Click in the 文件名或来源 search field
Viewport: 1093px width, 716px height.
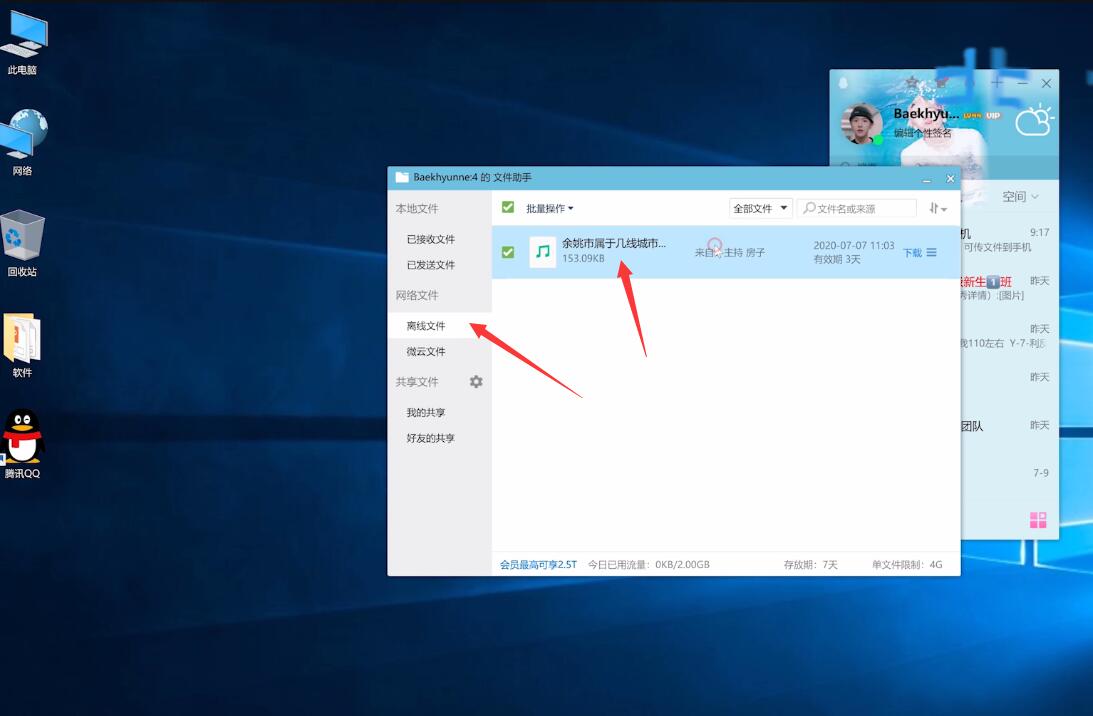tap(857, 208)
